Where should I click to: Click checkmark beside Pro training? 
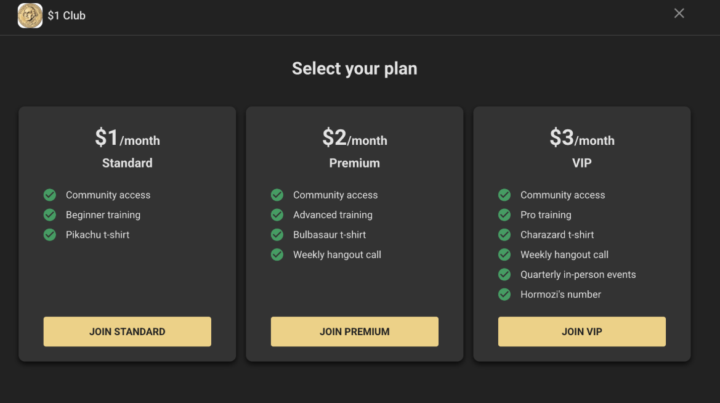tap(504, 215)
